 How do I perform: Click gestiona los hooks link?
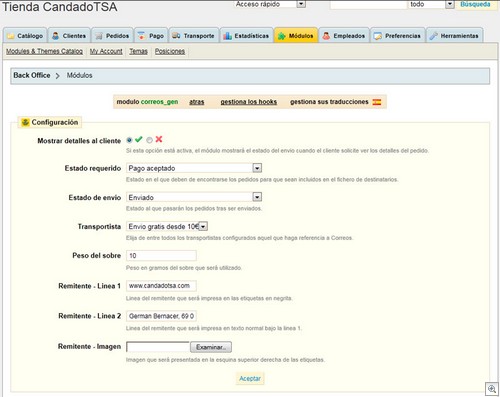[x=249, y=102]
